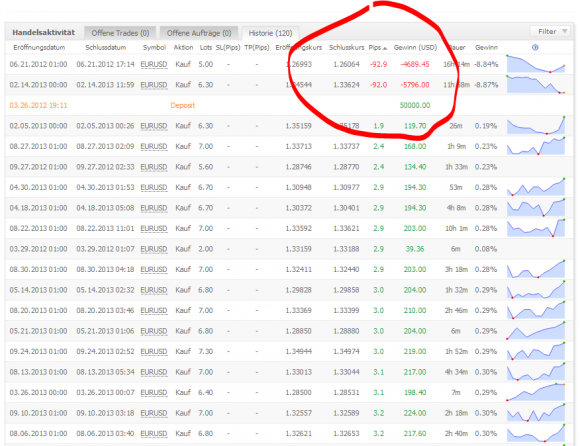Image resolution: width=580 pixels, height=446 pixels.
Task: Click the orange Deposit entry label
Action: pos(183,105)
